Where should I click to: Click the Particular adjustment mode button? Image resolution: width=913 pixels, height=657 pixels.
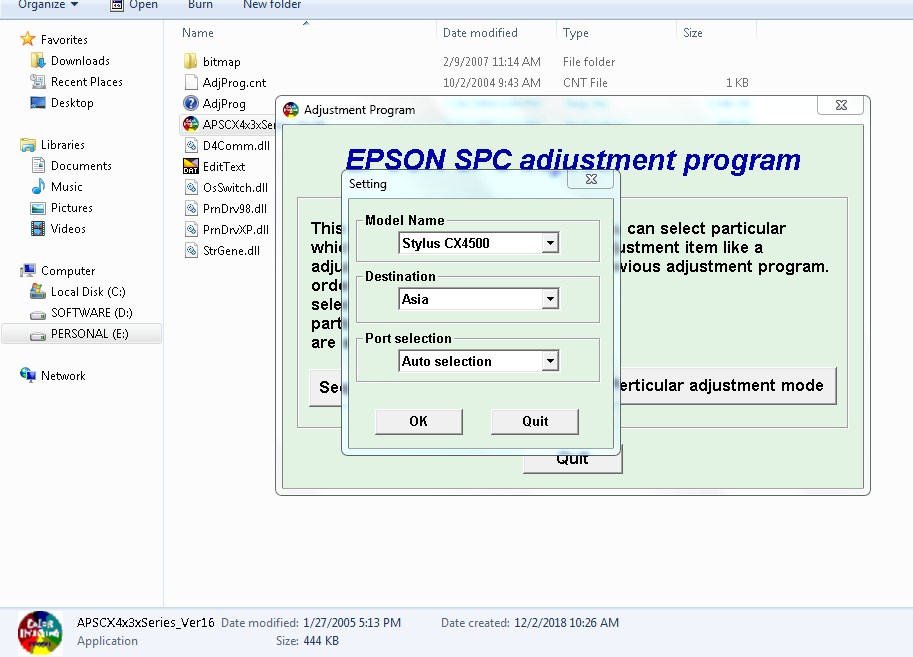click(726, 386)
